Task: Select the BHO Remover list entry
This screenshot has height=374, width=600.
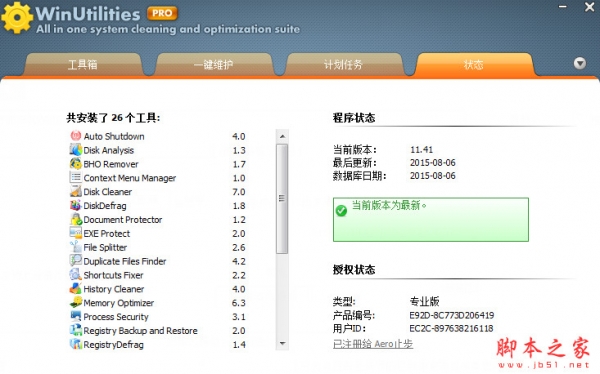Action: (111, 164)
